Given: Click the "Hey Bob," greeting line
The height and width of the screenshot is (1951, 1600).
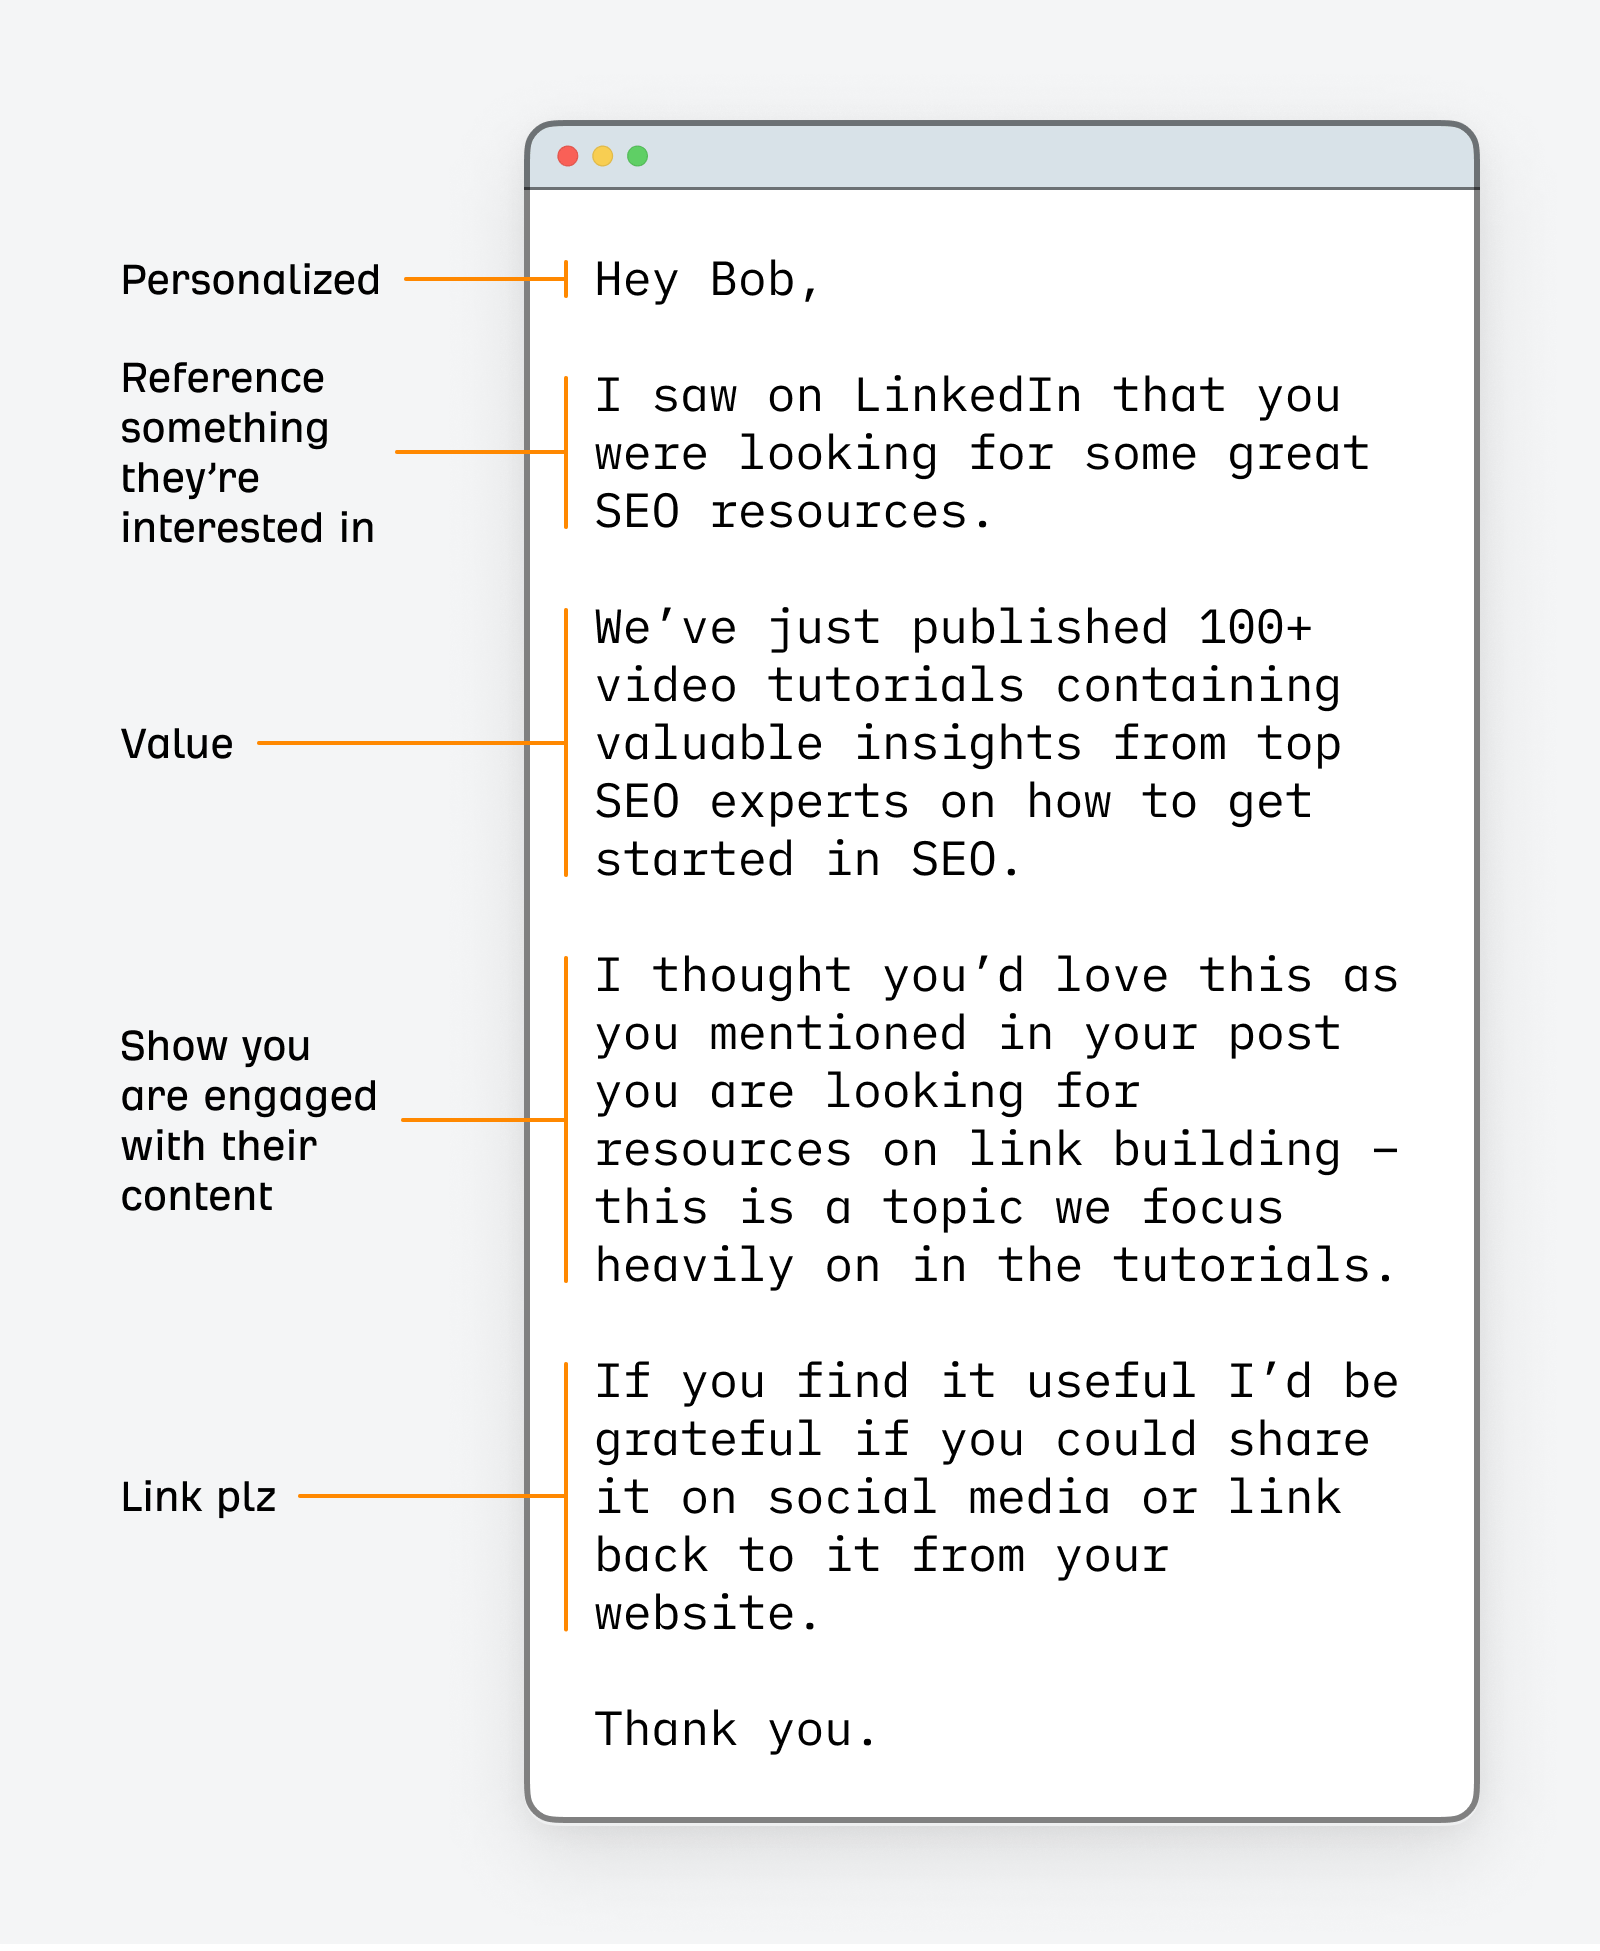Looking at the screenshot, I should click(707, 280).
